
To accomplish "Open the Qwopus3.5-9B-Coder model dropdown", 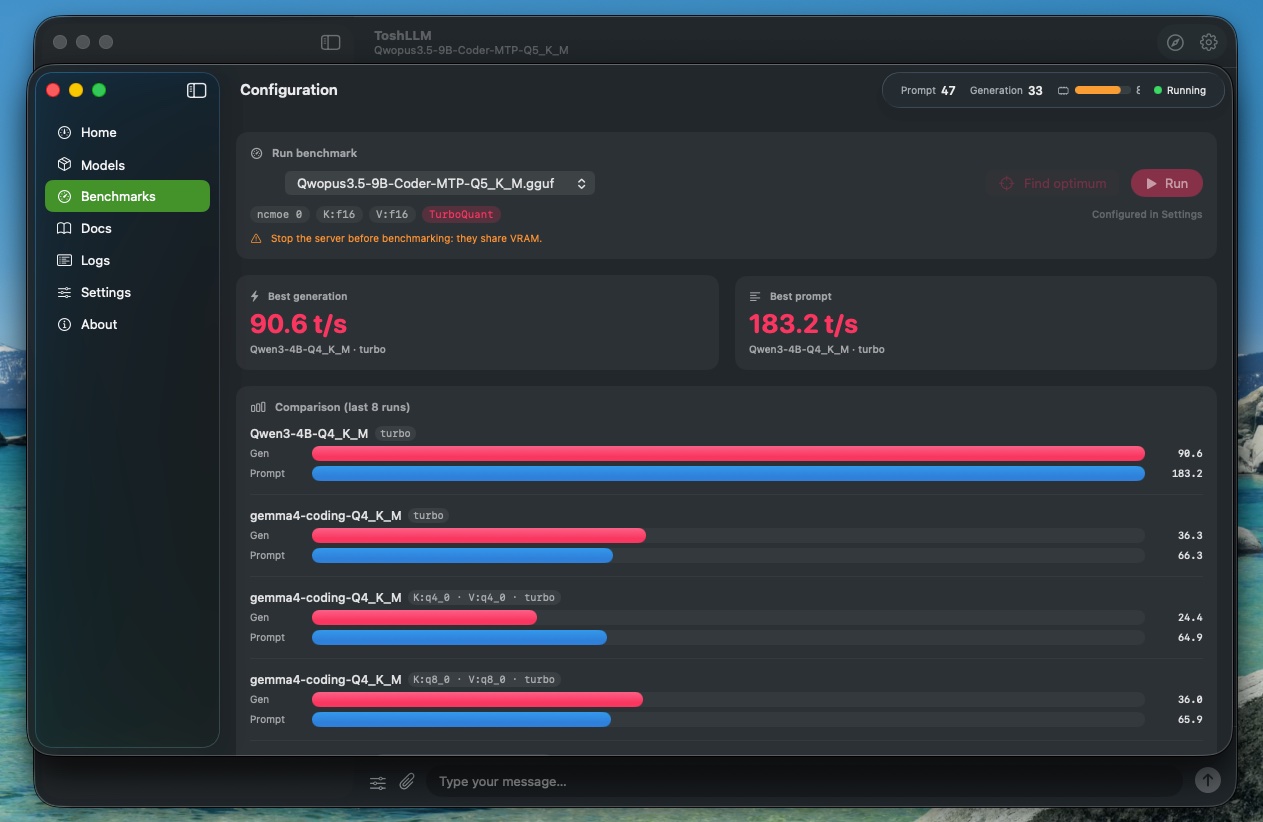I will pos(440,183).
